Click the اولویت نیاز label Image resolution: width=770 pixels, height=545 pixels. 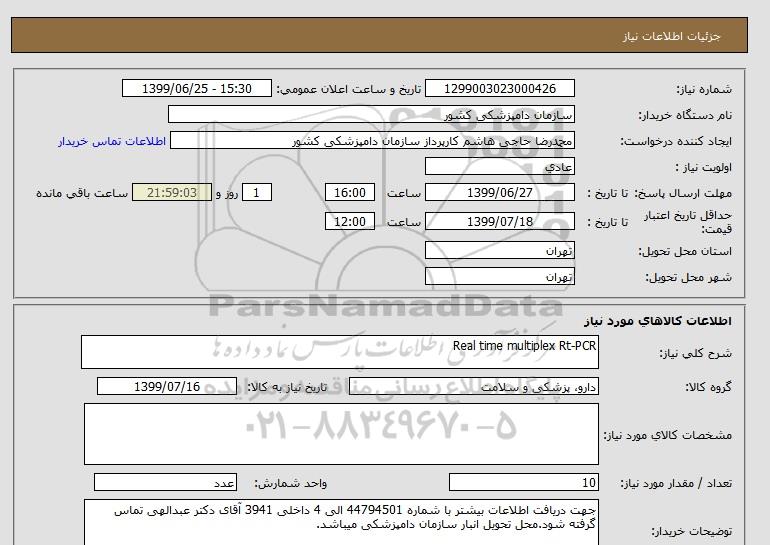click(x=704, y=167)
